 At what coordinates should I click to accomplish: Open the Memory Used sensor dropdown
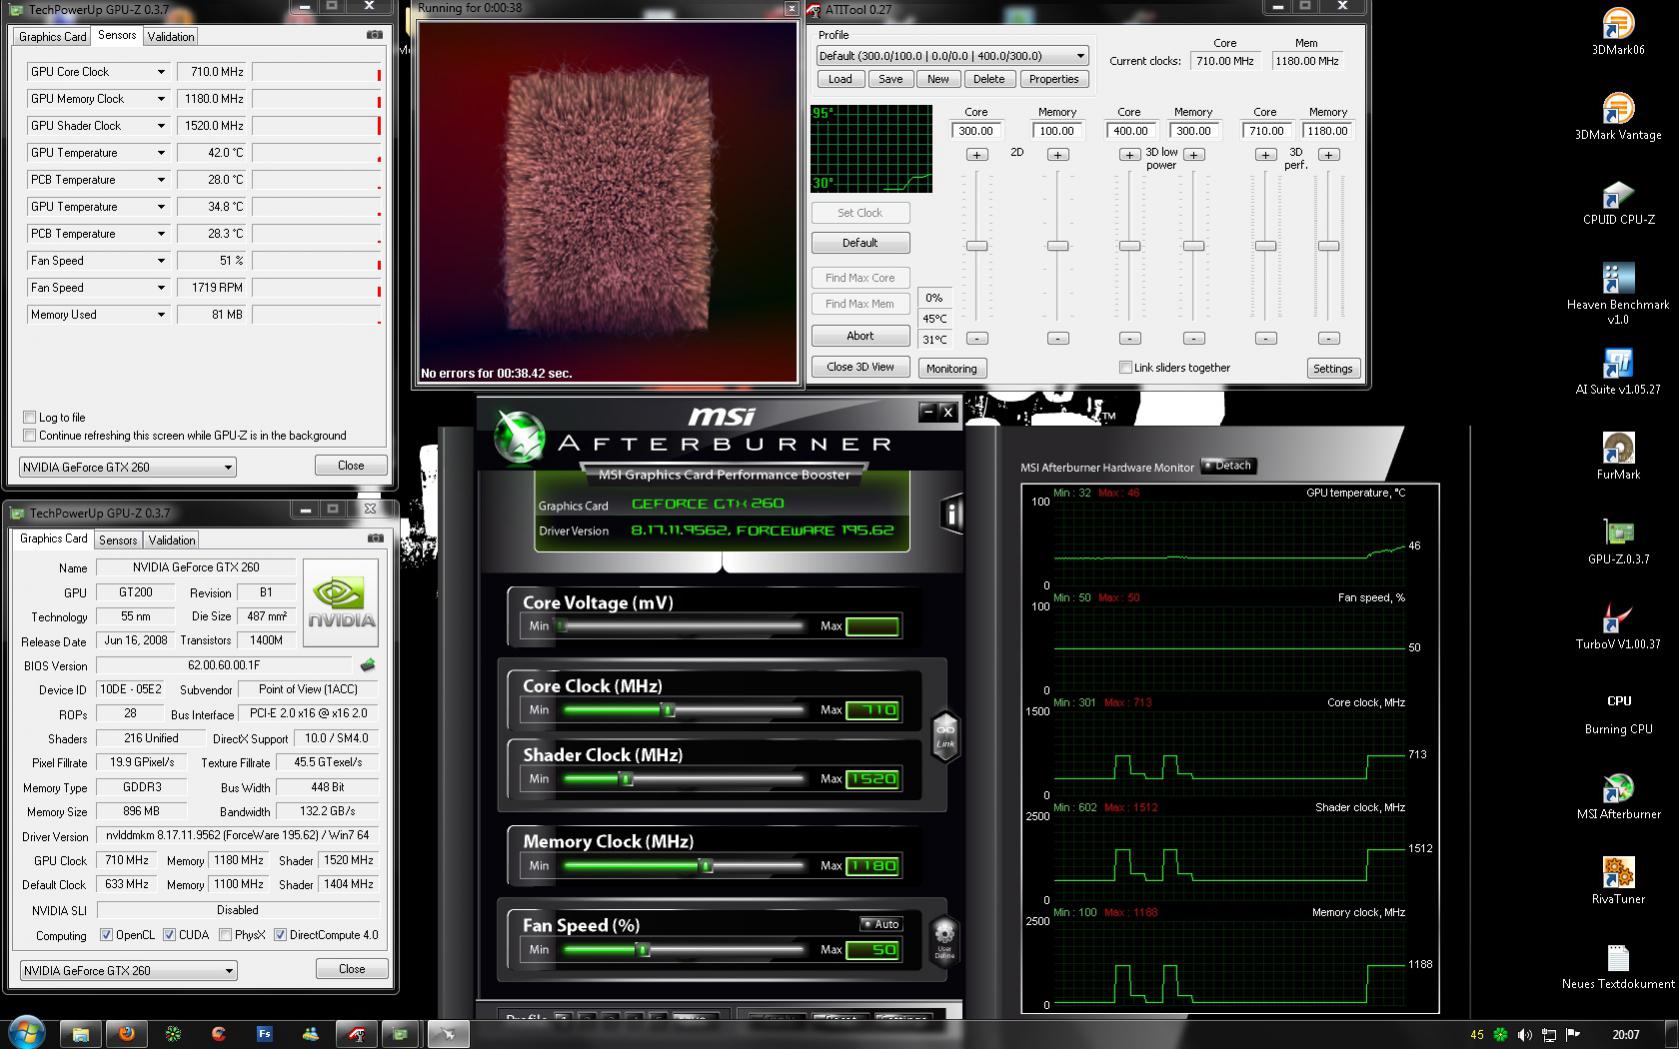click(x=160, y=315)
